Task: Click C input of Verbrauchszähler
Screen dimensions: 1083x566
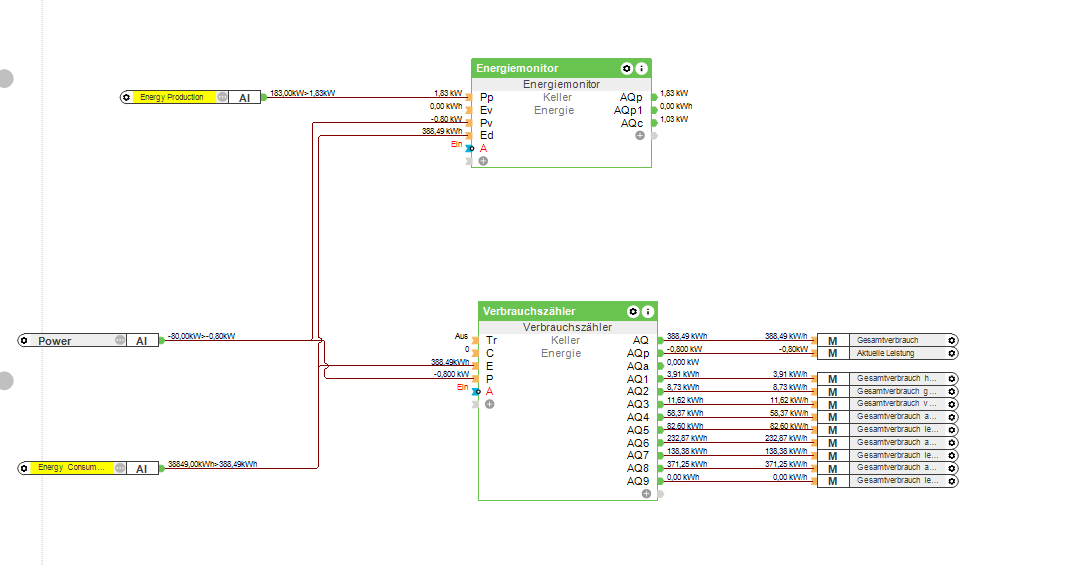Action: (x=490, y=353)
